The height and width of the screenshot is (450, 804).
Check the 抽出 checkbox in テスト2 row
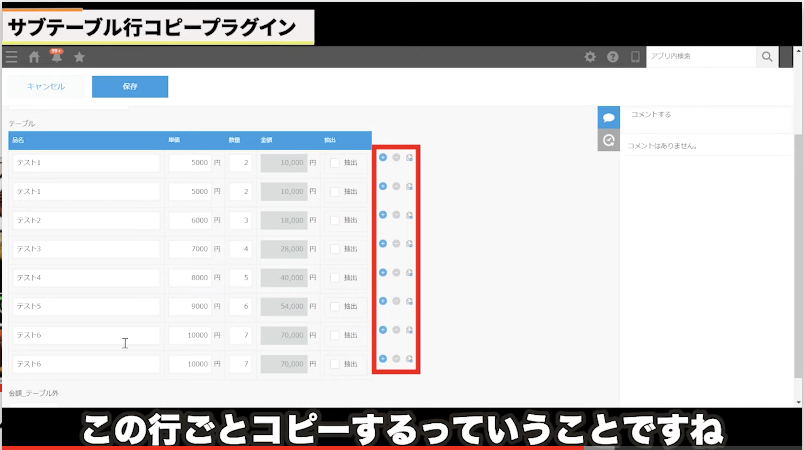coord(335,220)
